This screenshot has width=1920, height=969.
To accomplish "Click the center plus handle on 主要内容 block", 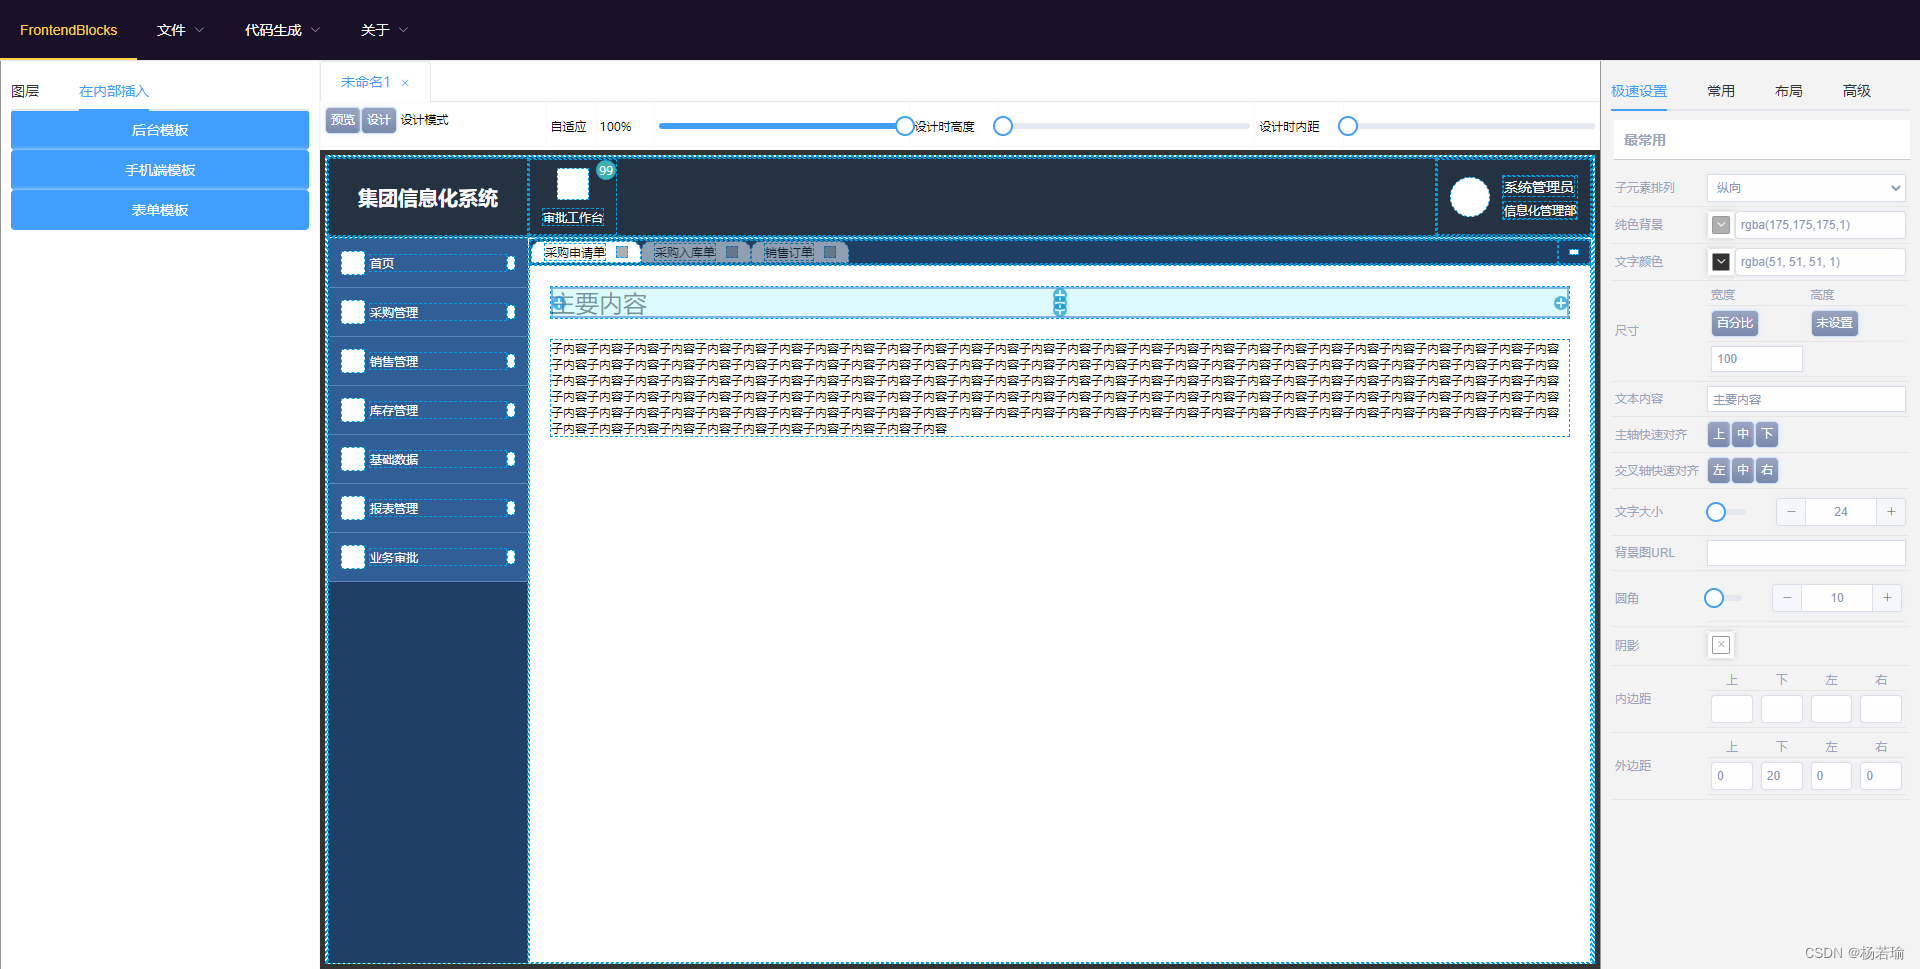I will tap(1060, 302).
